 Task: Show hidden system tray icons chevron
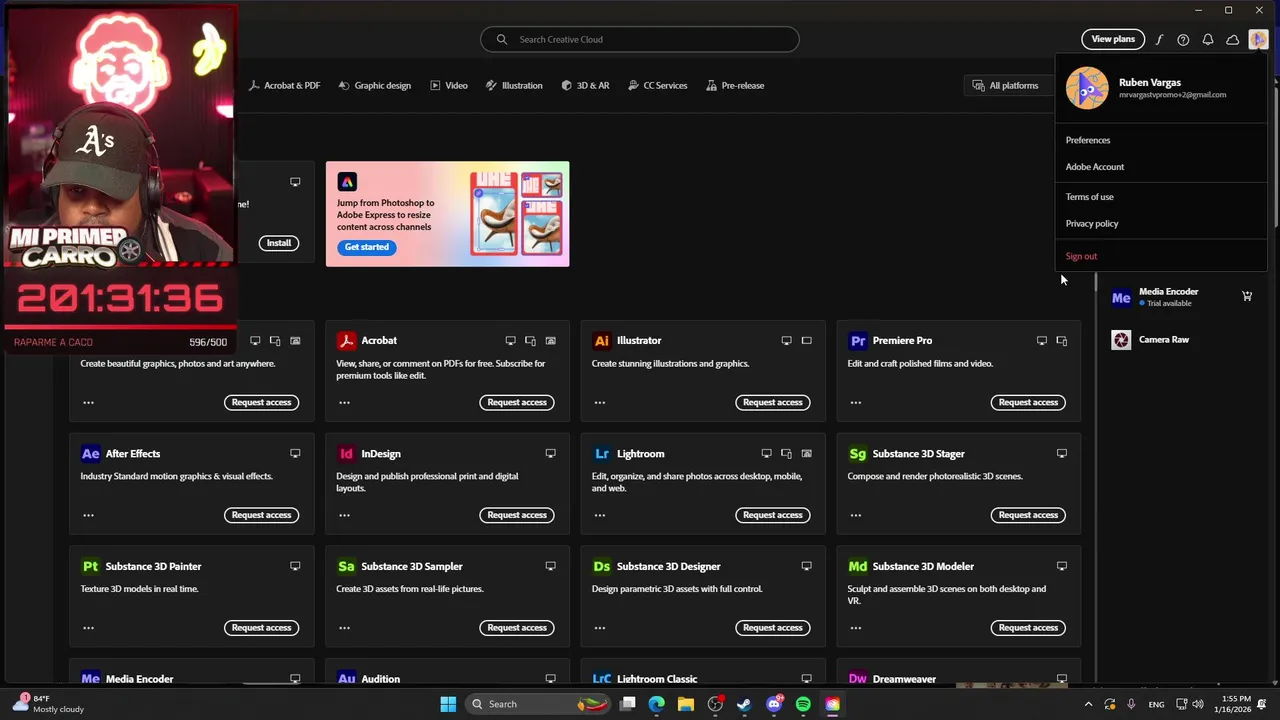coord(1088,704)
